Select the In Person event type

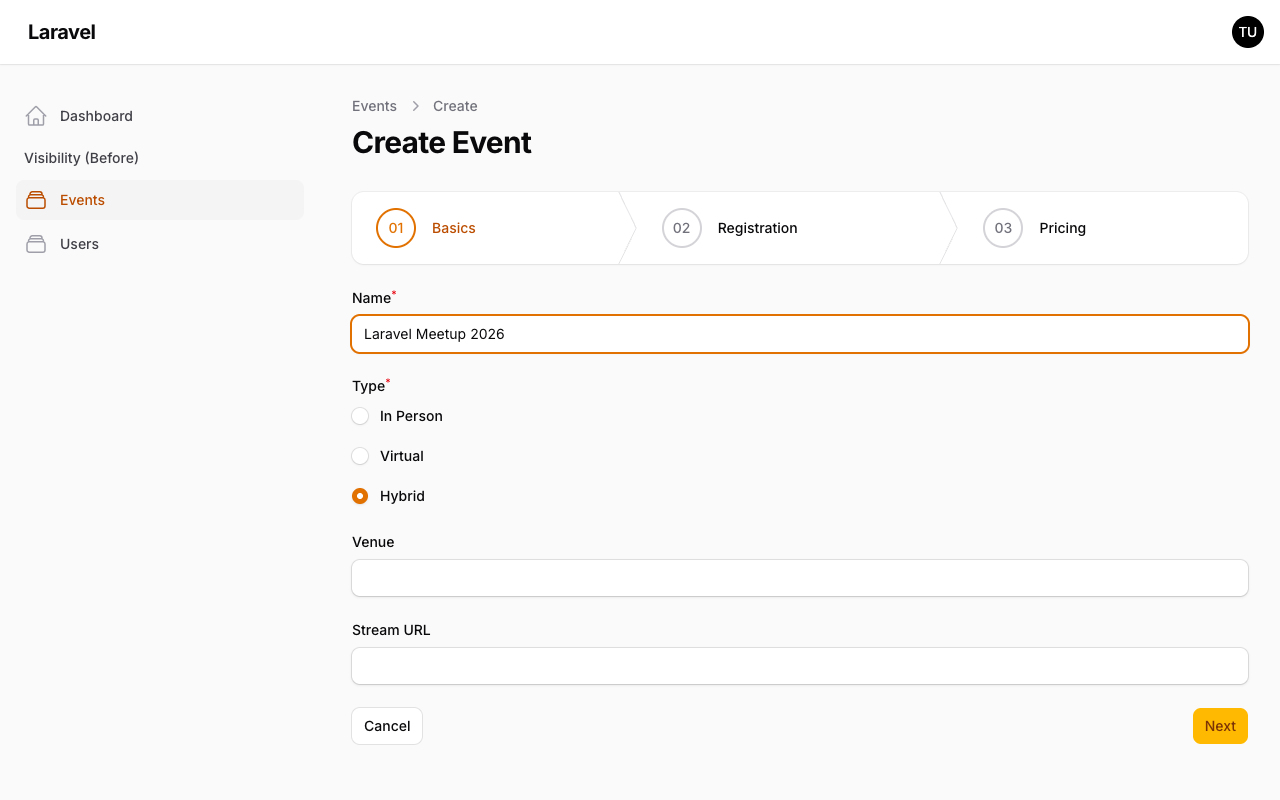(360, 416)
